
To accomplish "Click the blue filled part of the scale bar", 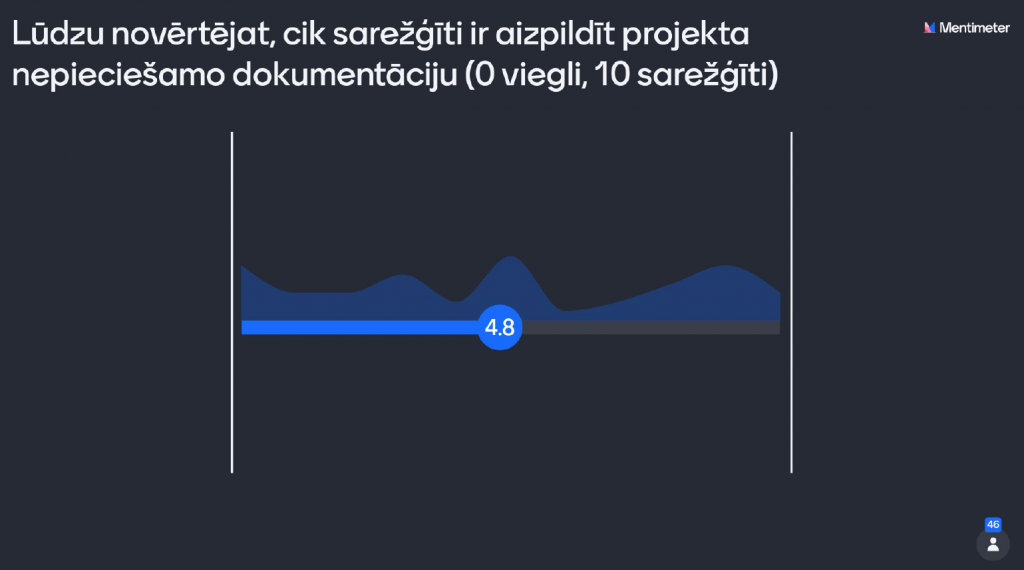I will pyautogui.click(x=360, y=327).
